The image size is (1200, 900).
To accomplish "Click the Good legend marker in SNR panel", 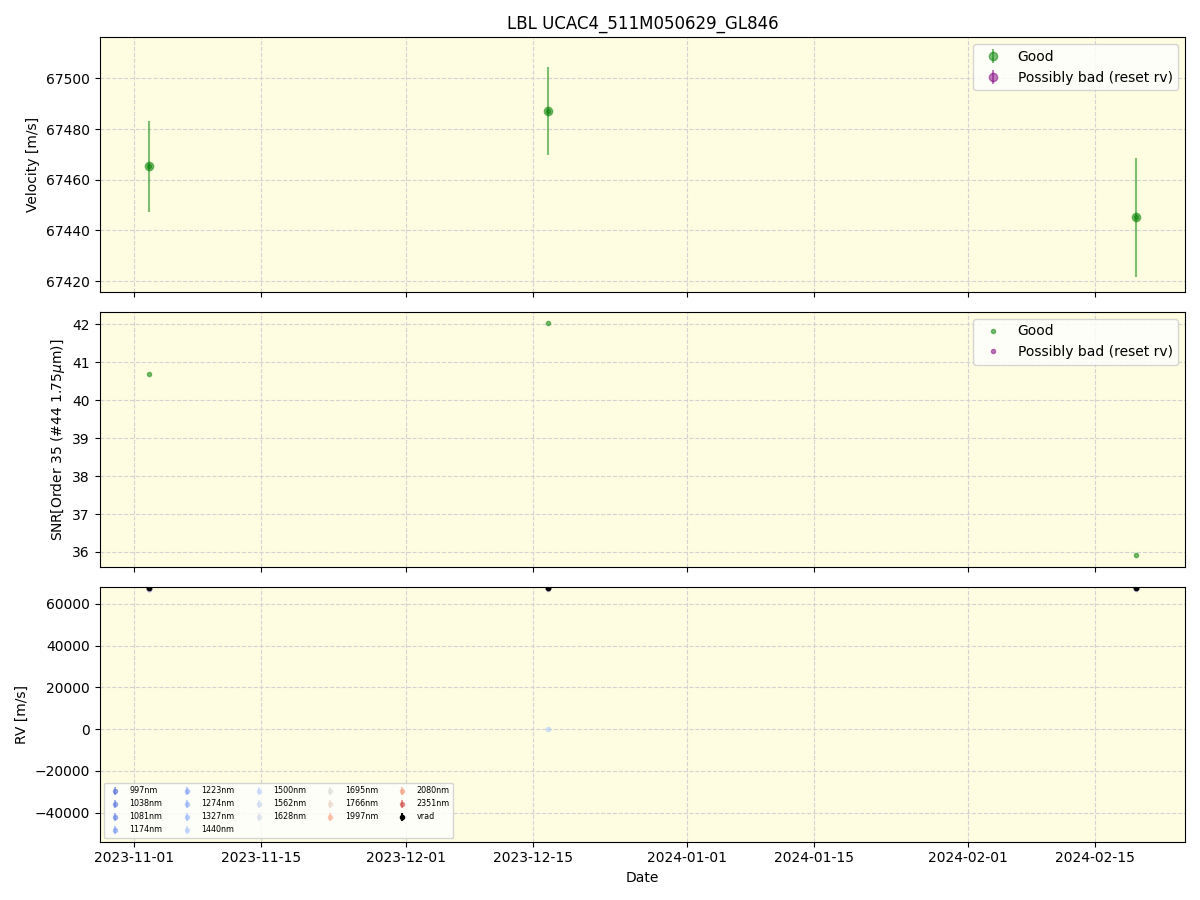I will pos(993,331).
